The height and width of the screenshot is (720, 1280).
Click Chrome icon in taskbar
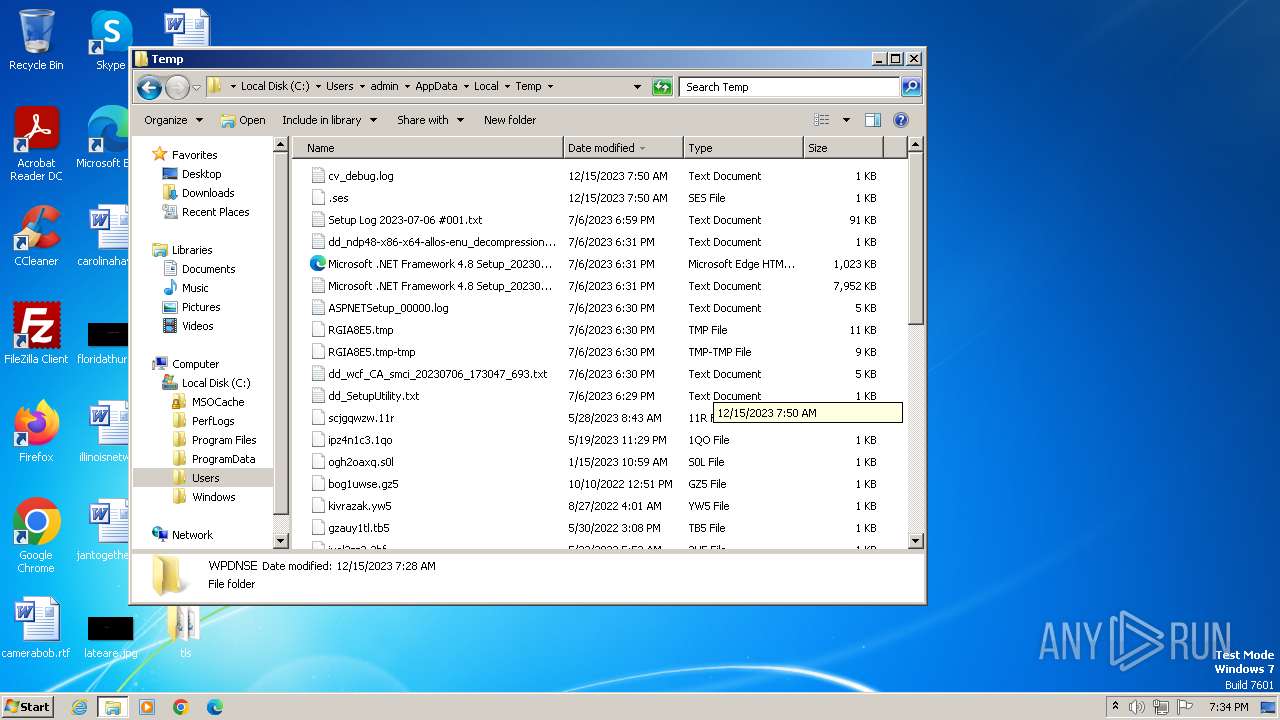181,707
